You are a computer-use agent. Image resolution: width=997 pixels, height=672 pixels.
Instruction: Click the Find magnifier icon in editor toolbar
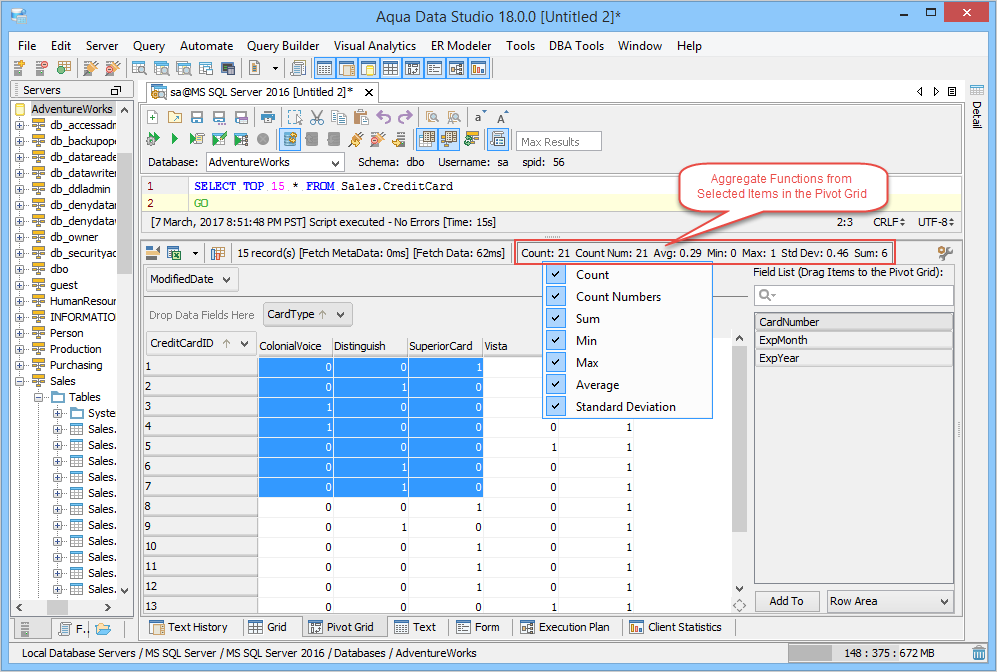tap(432, 118)
